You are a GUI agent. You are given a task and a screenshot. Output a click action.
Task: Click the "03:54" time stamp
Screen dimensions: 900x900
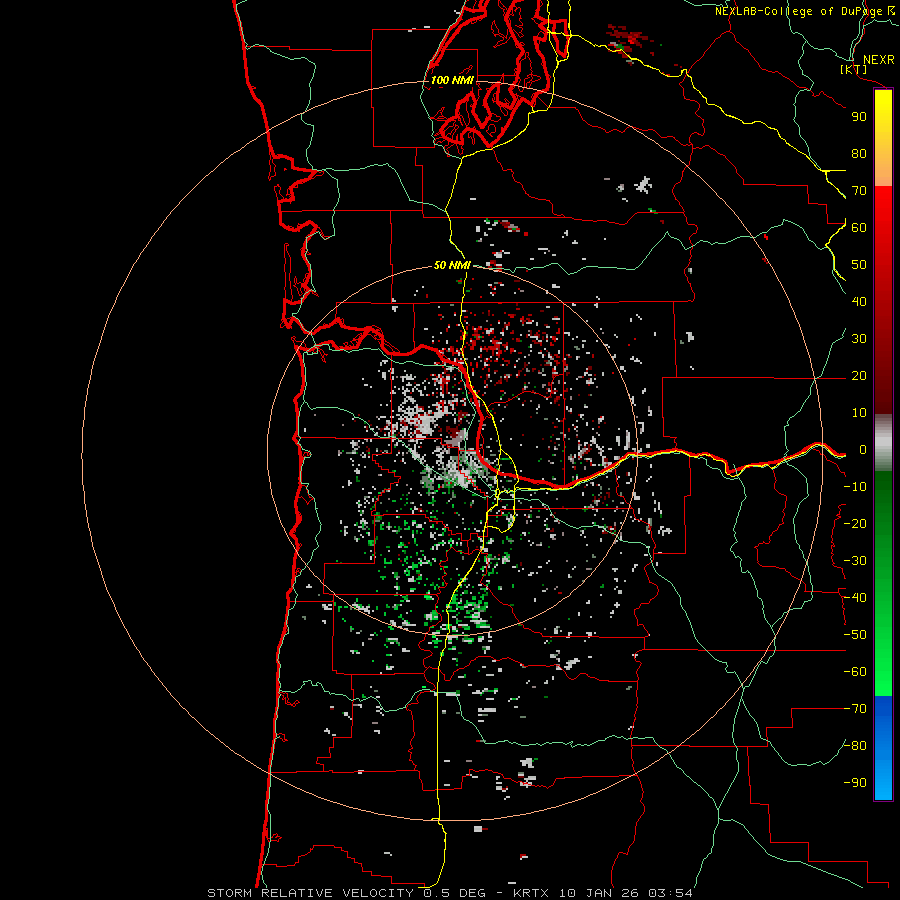(670, 893)
